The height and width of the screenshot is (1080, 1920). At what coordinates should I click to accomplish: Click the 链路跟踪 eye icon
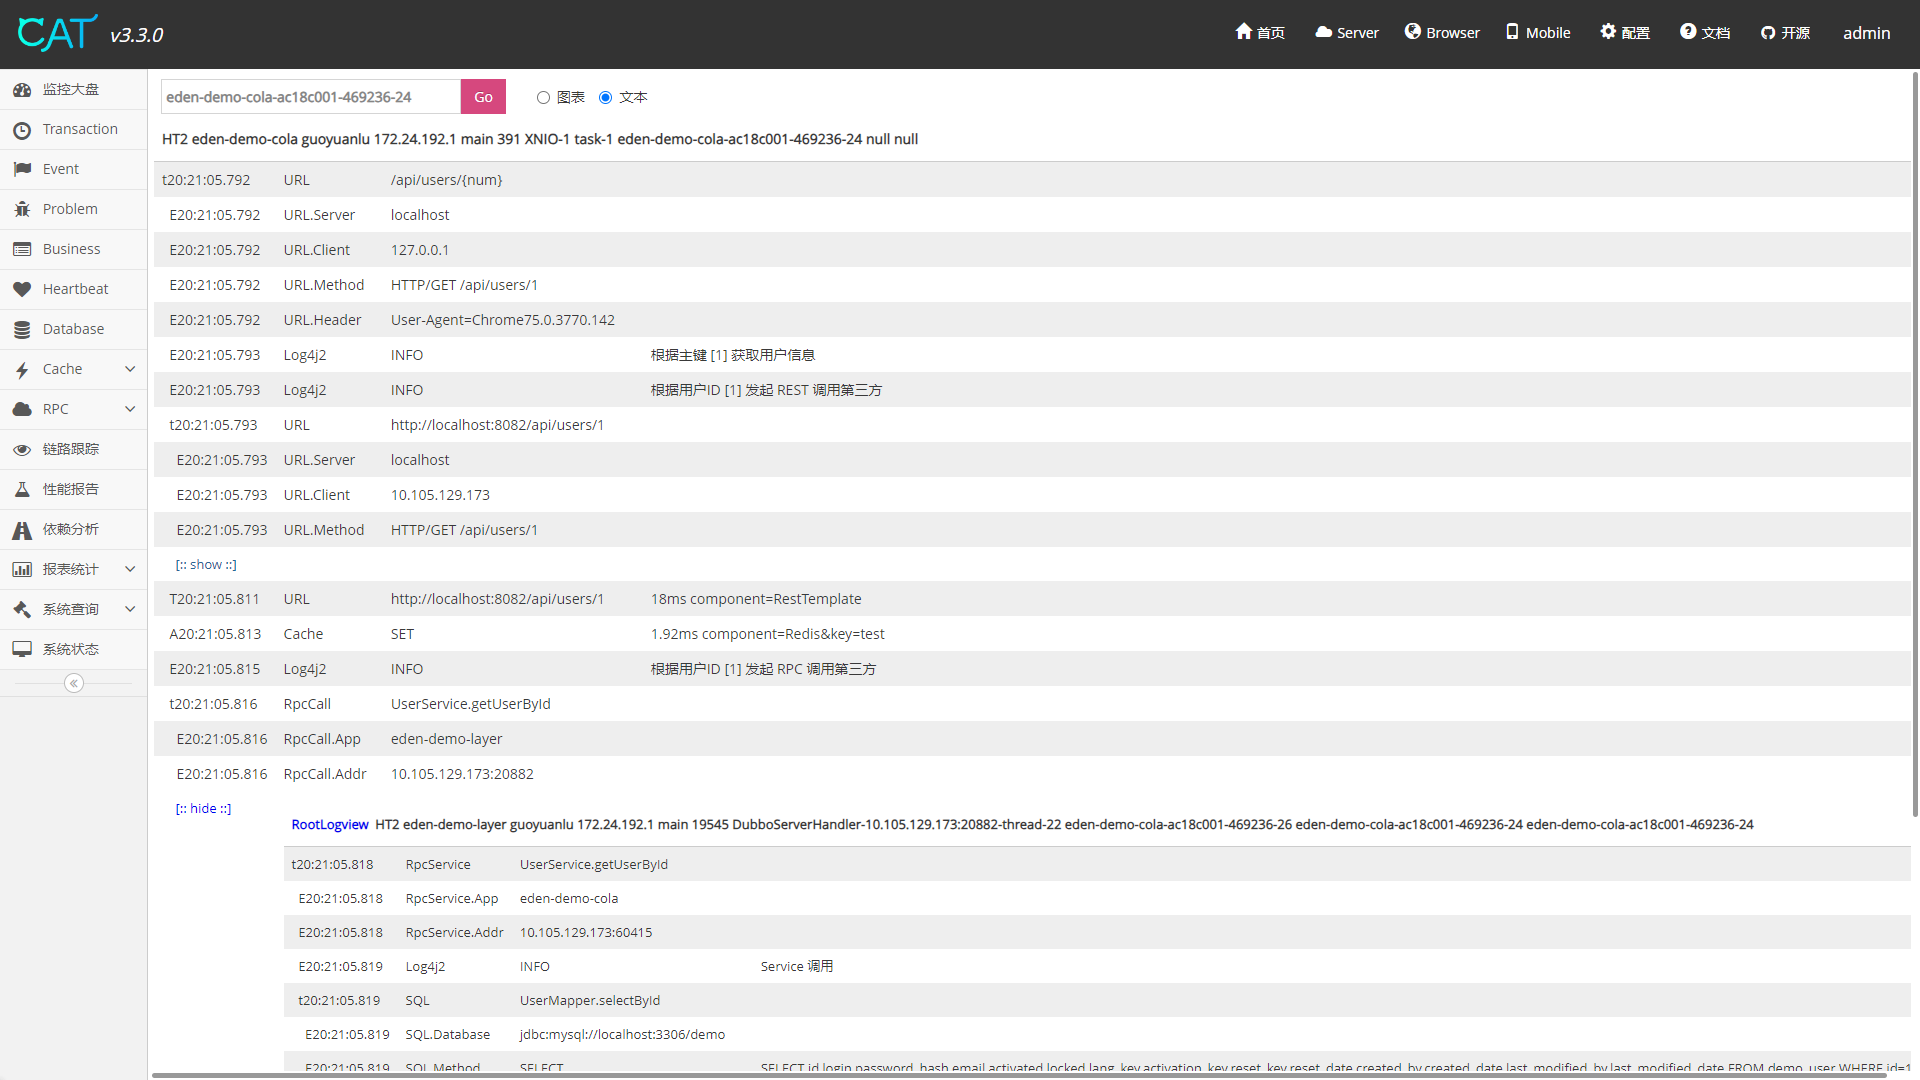pyautogui.click(x=22, y=449)
